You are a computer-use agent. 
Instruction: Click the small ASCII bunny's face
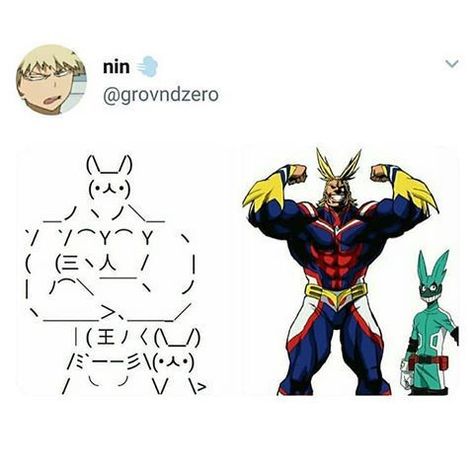(x=173, y=364)
